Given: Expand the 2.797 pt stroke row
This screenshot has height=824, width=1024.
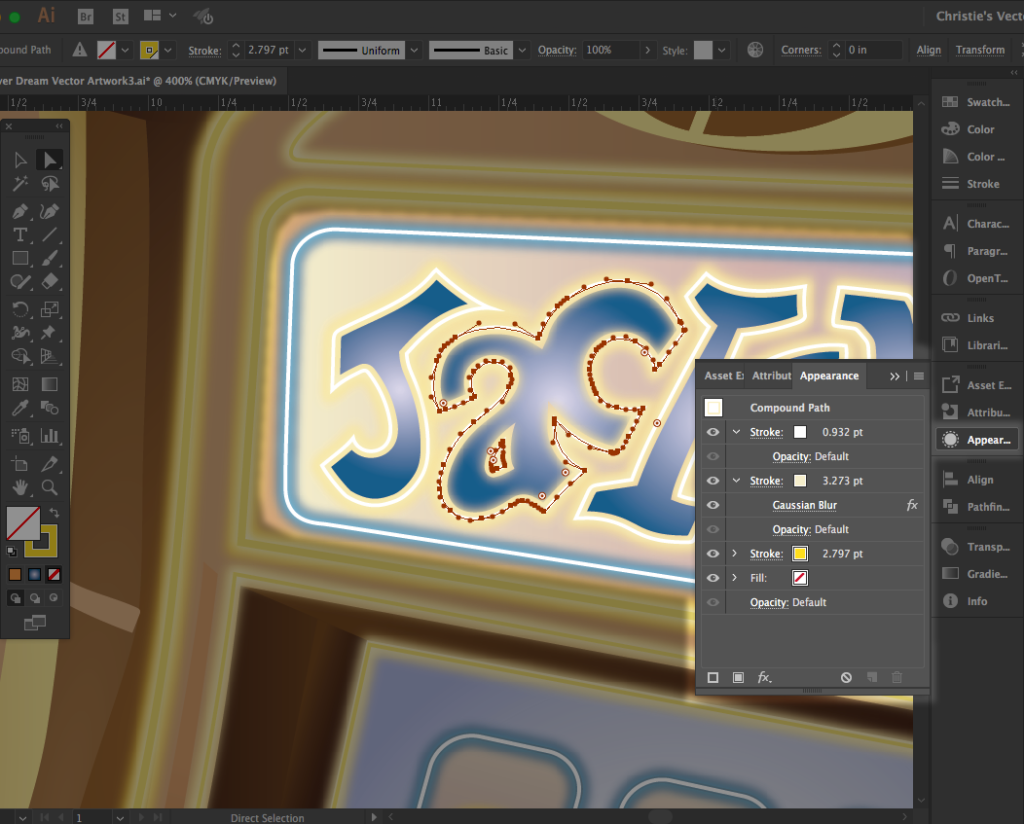Looking at the screenshot, I should pyautogui.click(x=736, y=554).
